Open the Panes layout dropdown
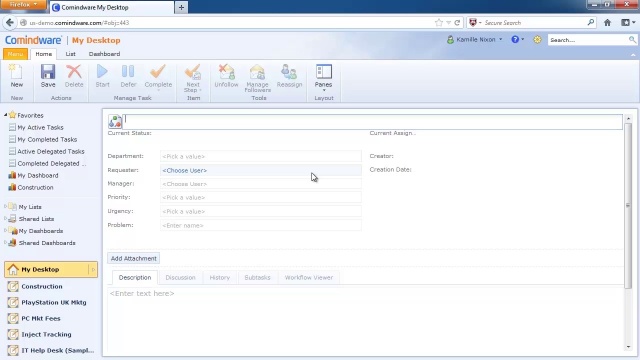Image resolution: width=640 pixels, height=360 pixels. click(323, 78)
